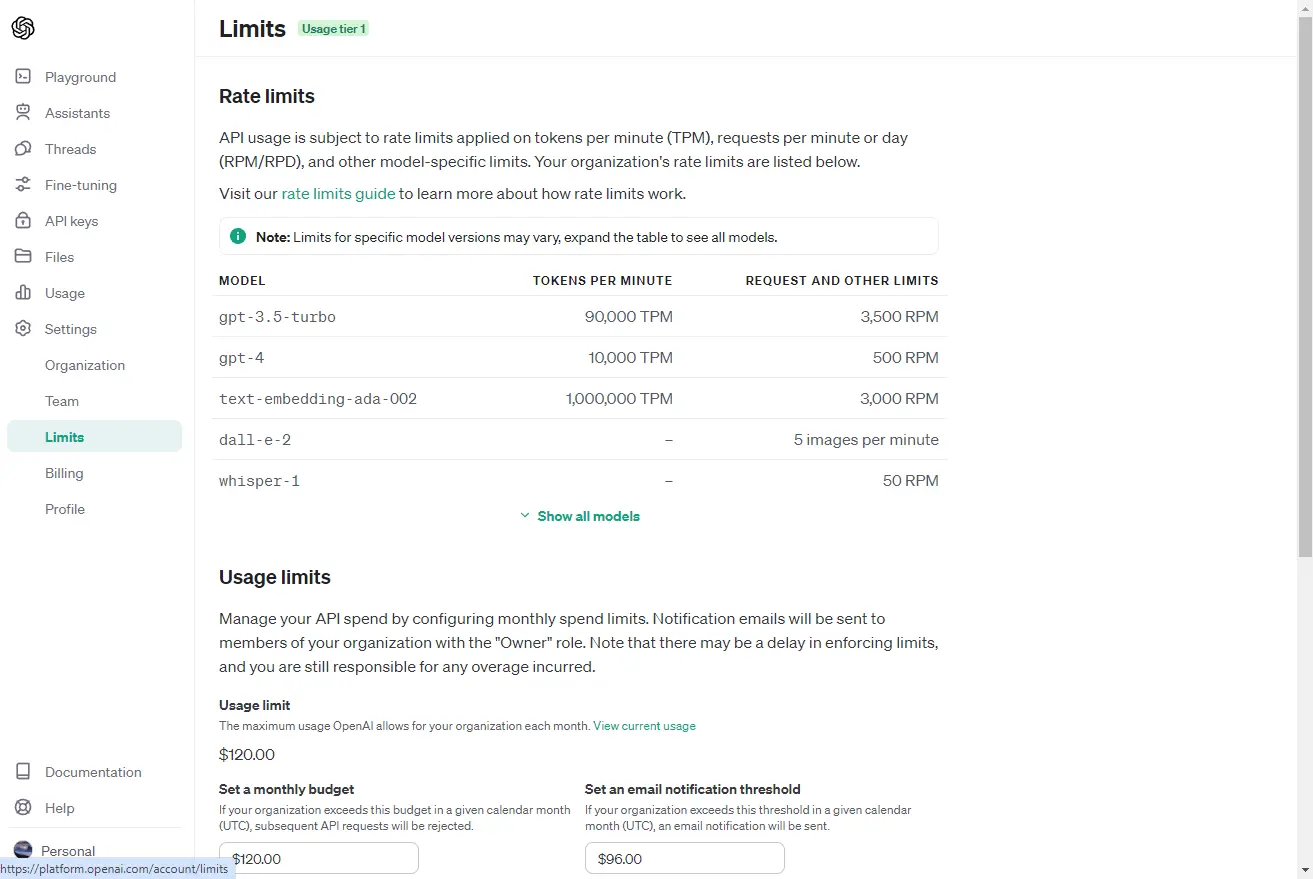1313x879 pixels.
Task: Open Playground via its terminal icon
Action: pos(23,77)
